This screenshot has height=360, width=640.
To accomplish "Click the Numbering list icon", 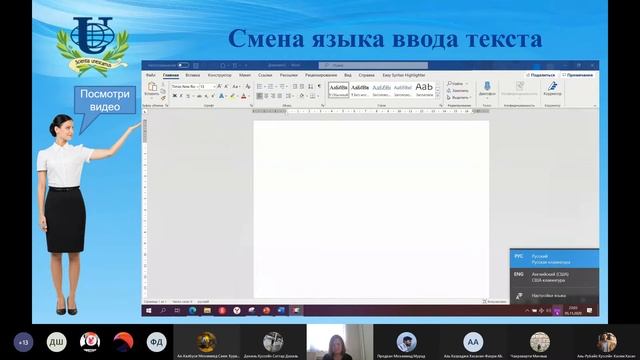I will [x=270, y=87].
